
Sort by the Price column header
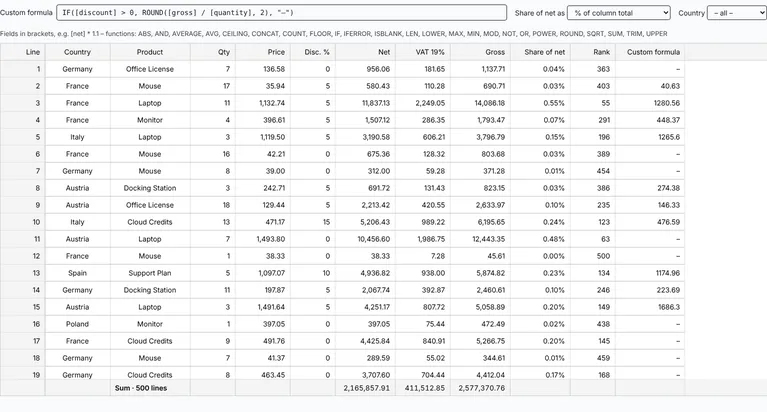point(263,52)
